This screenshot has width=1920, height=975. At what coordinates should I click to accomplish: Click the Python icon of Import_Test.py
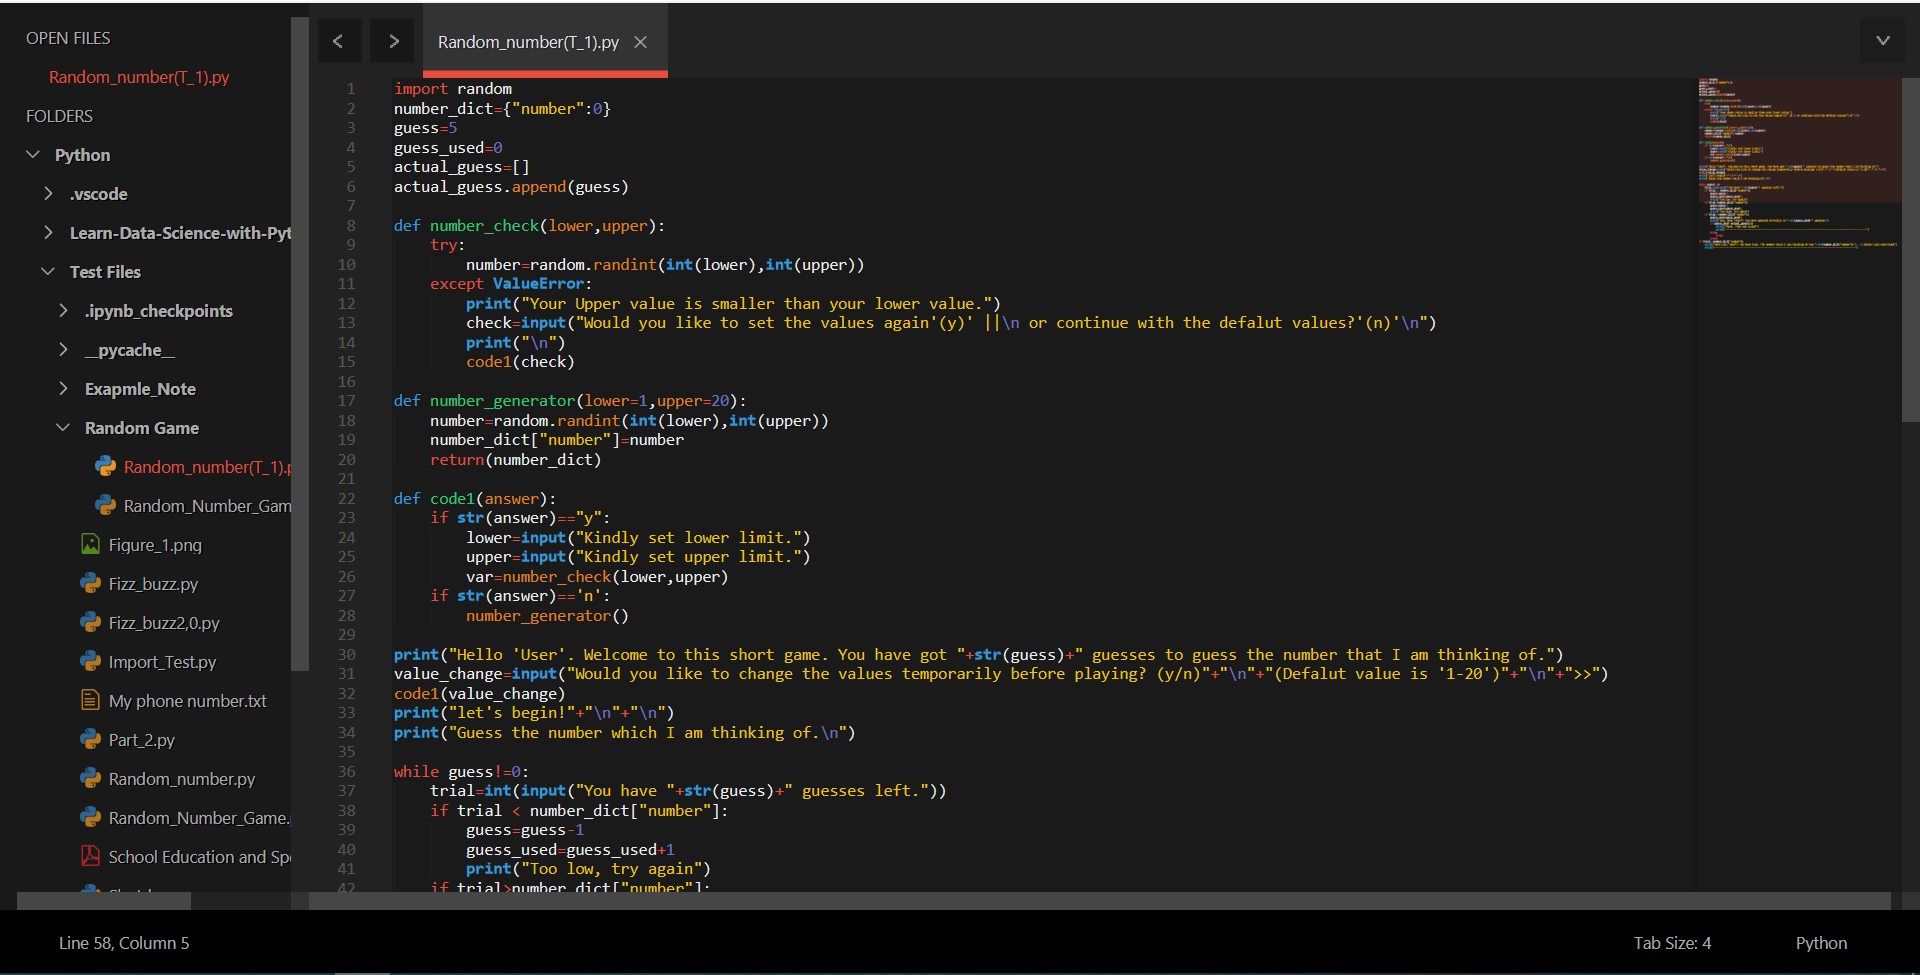pos(90,661)
